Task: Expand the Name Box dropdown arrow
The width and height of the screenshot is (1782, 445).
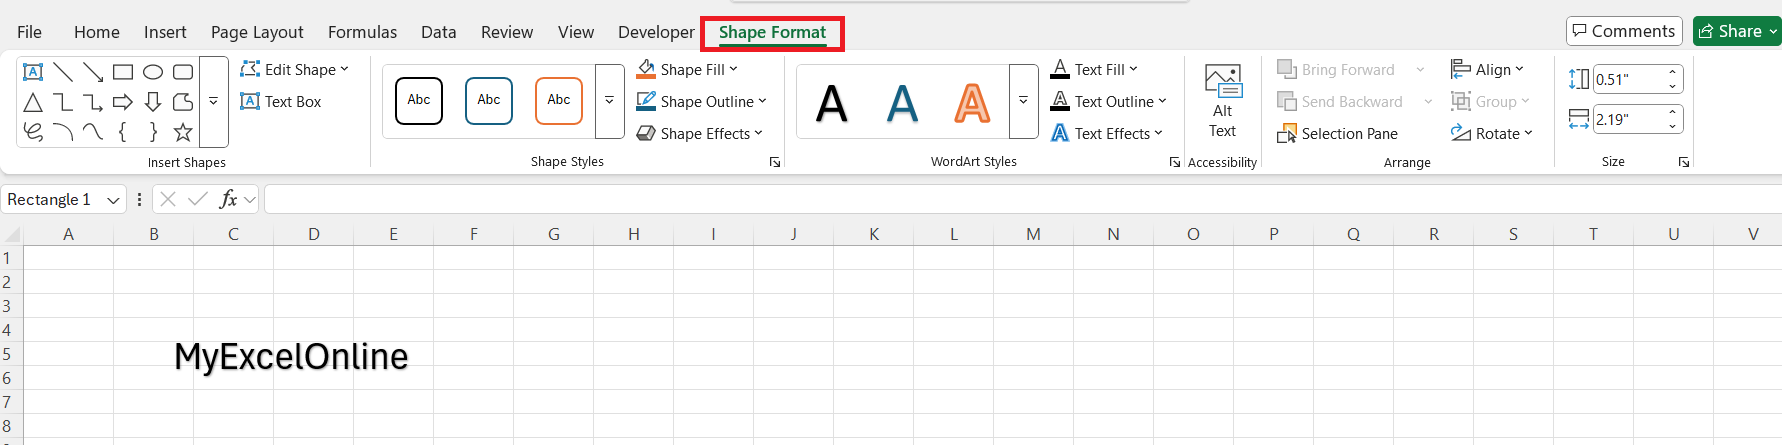Action: pyautogui.click(x=113, y=200)
